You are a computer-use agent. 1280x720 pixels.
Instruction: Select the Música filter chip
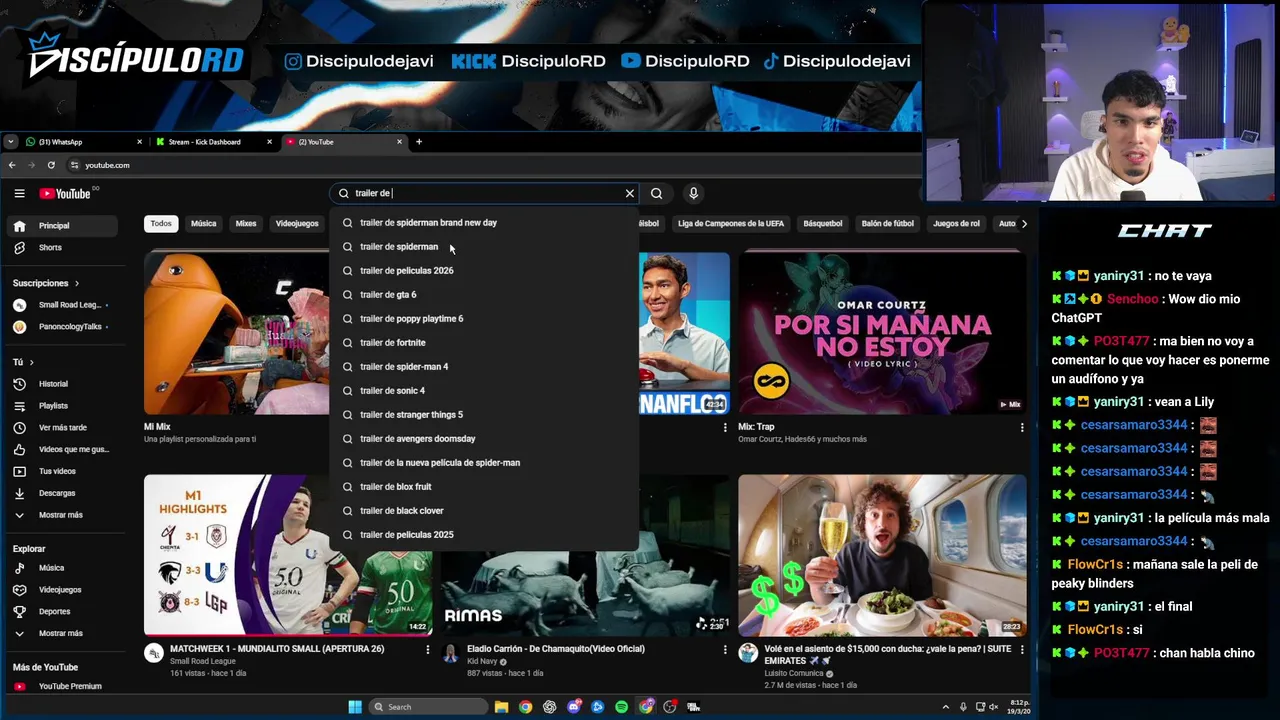(203, 224)
